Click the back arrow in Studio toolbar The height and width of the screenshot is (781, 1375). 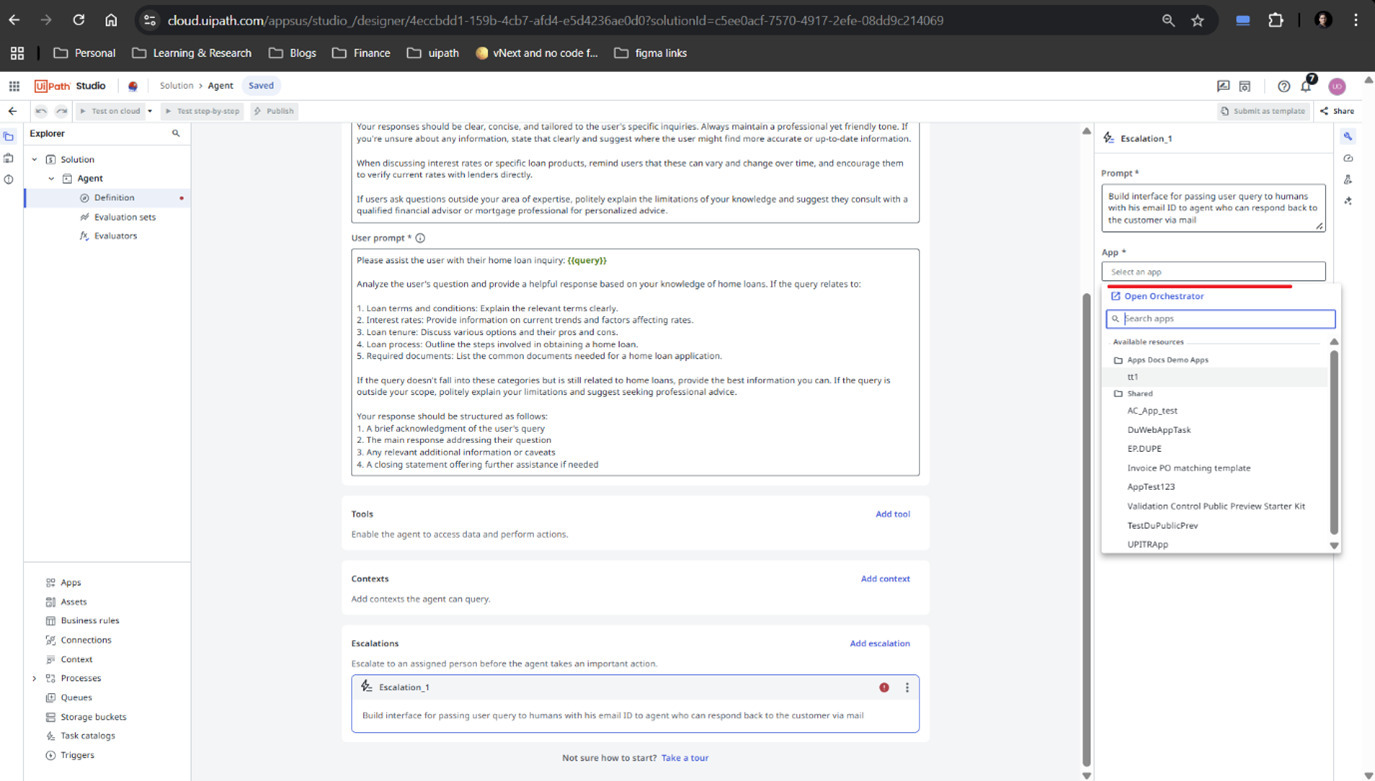point(12,111)
